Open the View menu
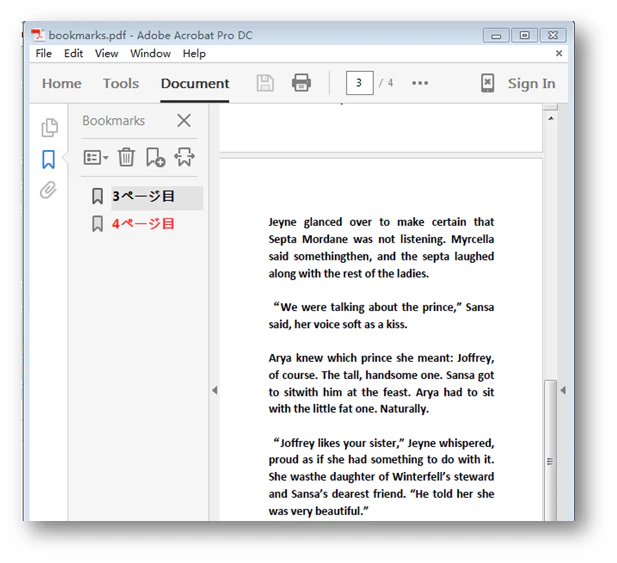Image resolution: width=617 pixels, height=563 pixels. point(106,53)
